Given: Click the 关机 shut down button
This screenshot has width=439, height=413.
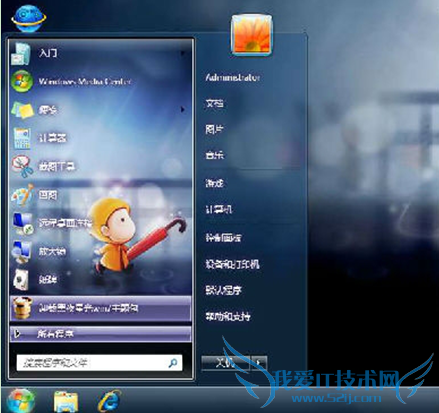Looking at the screenshot, I should tap(226, 363).
